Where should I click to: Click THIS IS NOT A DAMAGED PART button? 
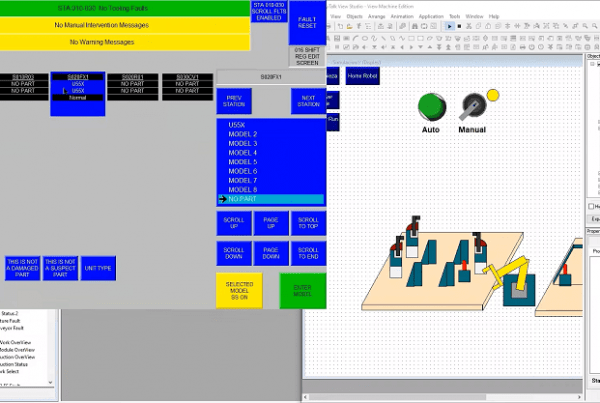coord(22,268)
